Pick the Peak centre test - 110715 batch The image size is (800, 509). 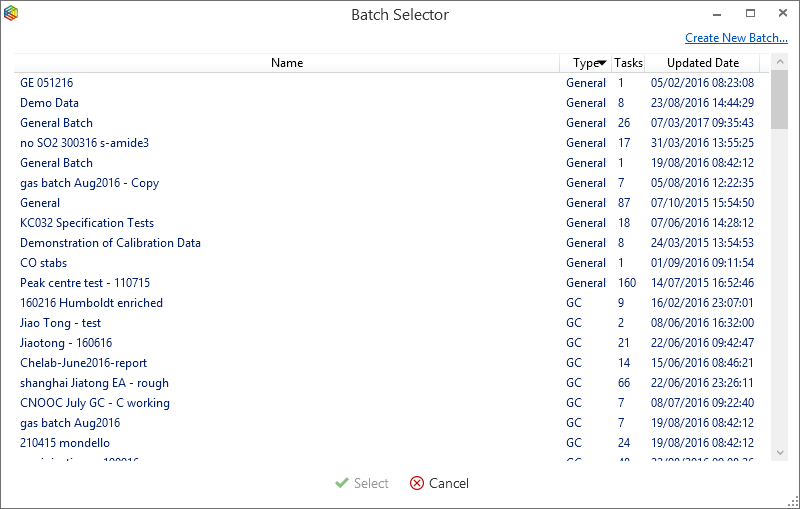click(85, 283)
